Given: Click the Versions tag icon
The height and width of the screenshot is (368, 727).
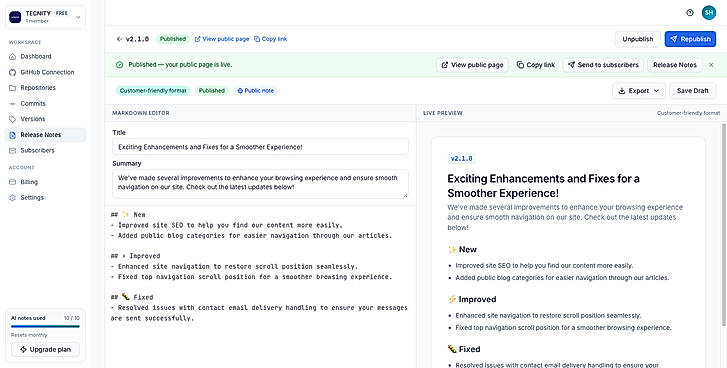Looking at the screenshot, I should pos(13,119).
